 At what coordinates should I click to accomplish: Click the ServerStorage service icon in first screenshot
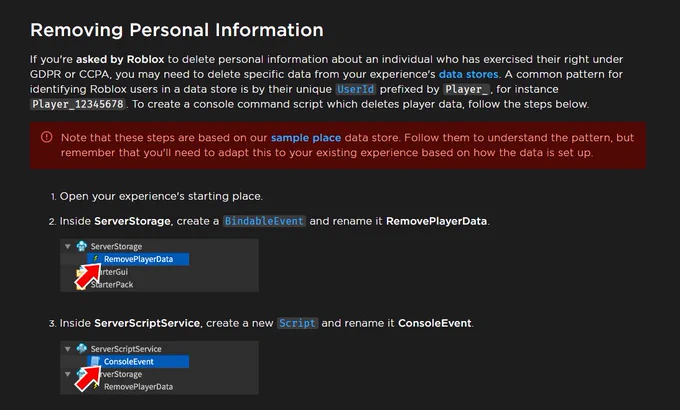tap(82, 246)
